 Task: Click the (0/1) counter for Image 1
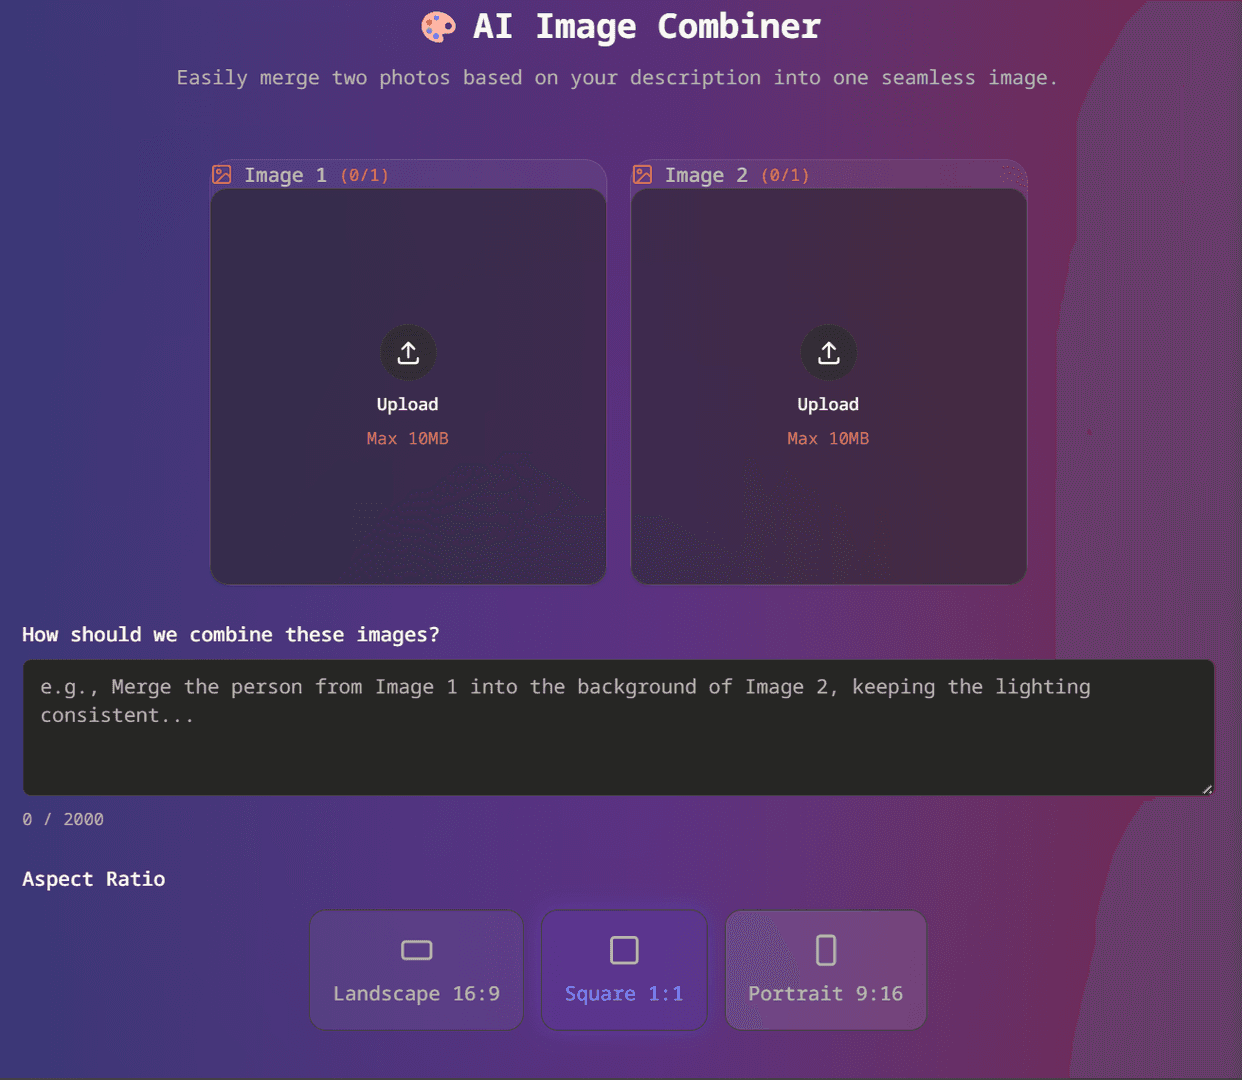365,176
